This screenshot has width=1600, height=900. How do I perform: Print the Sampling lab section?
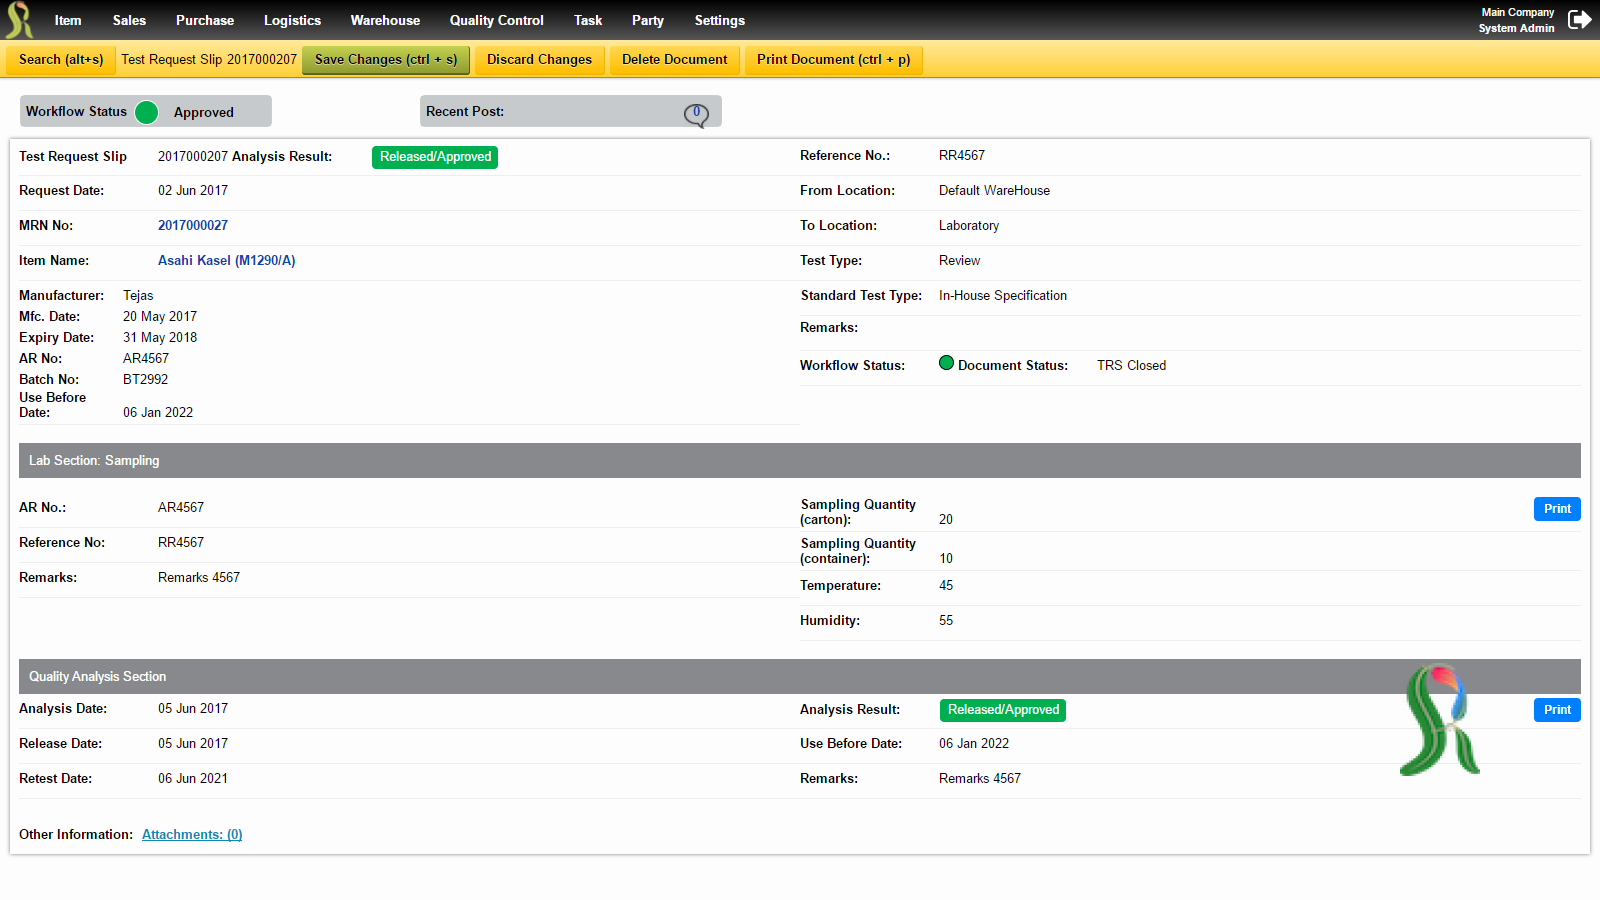1557,509
